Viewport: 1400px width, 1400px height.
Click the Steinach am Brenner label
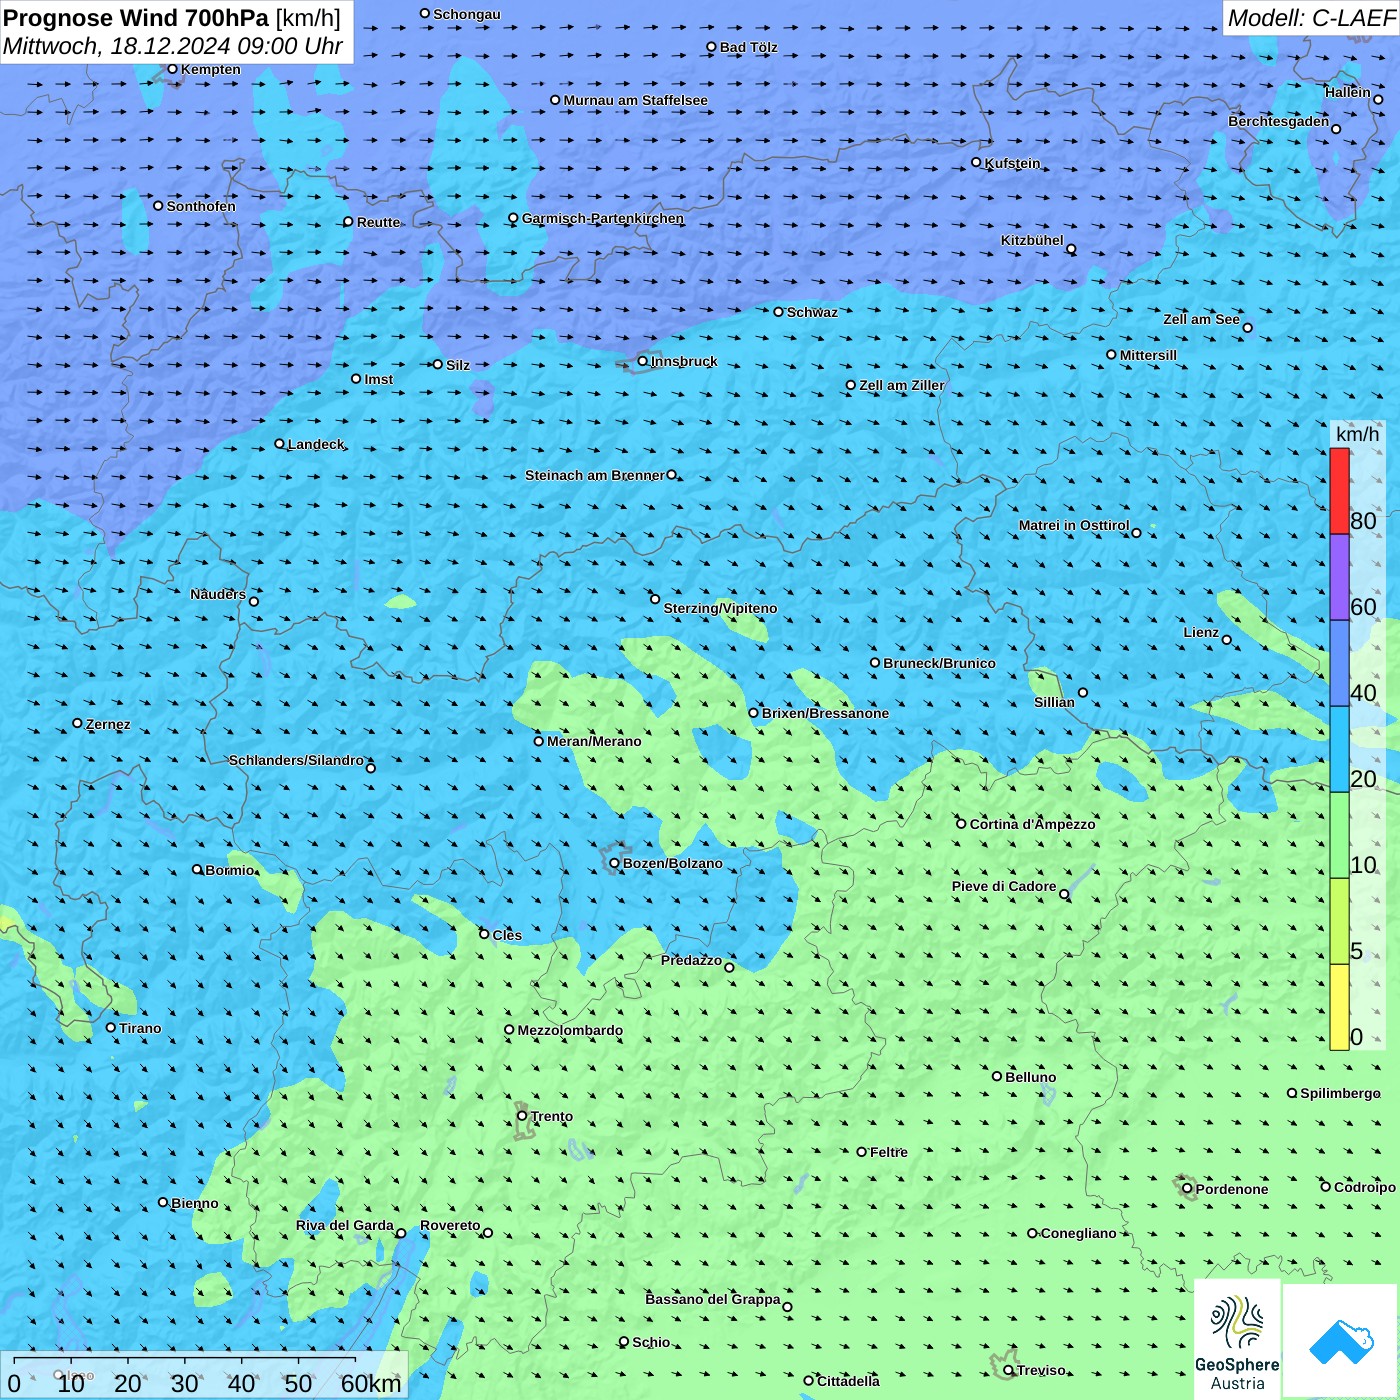595,475
